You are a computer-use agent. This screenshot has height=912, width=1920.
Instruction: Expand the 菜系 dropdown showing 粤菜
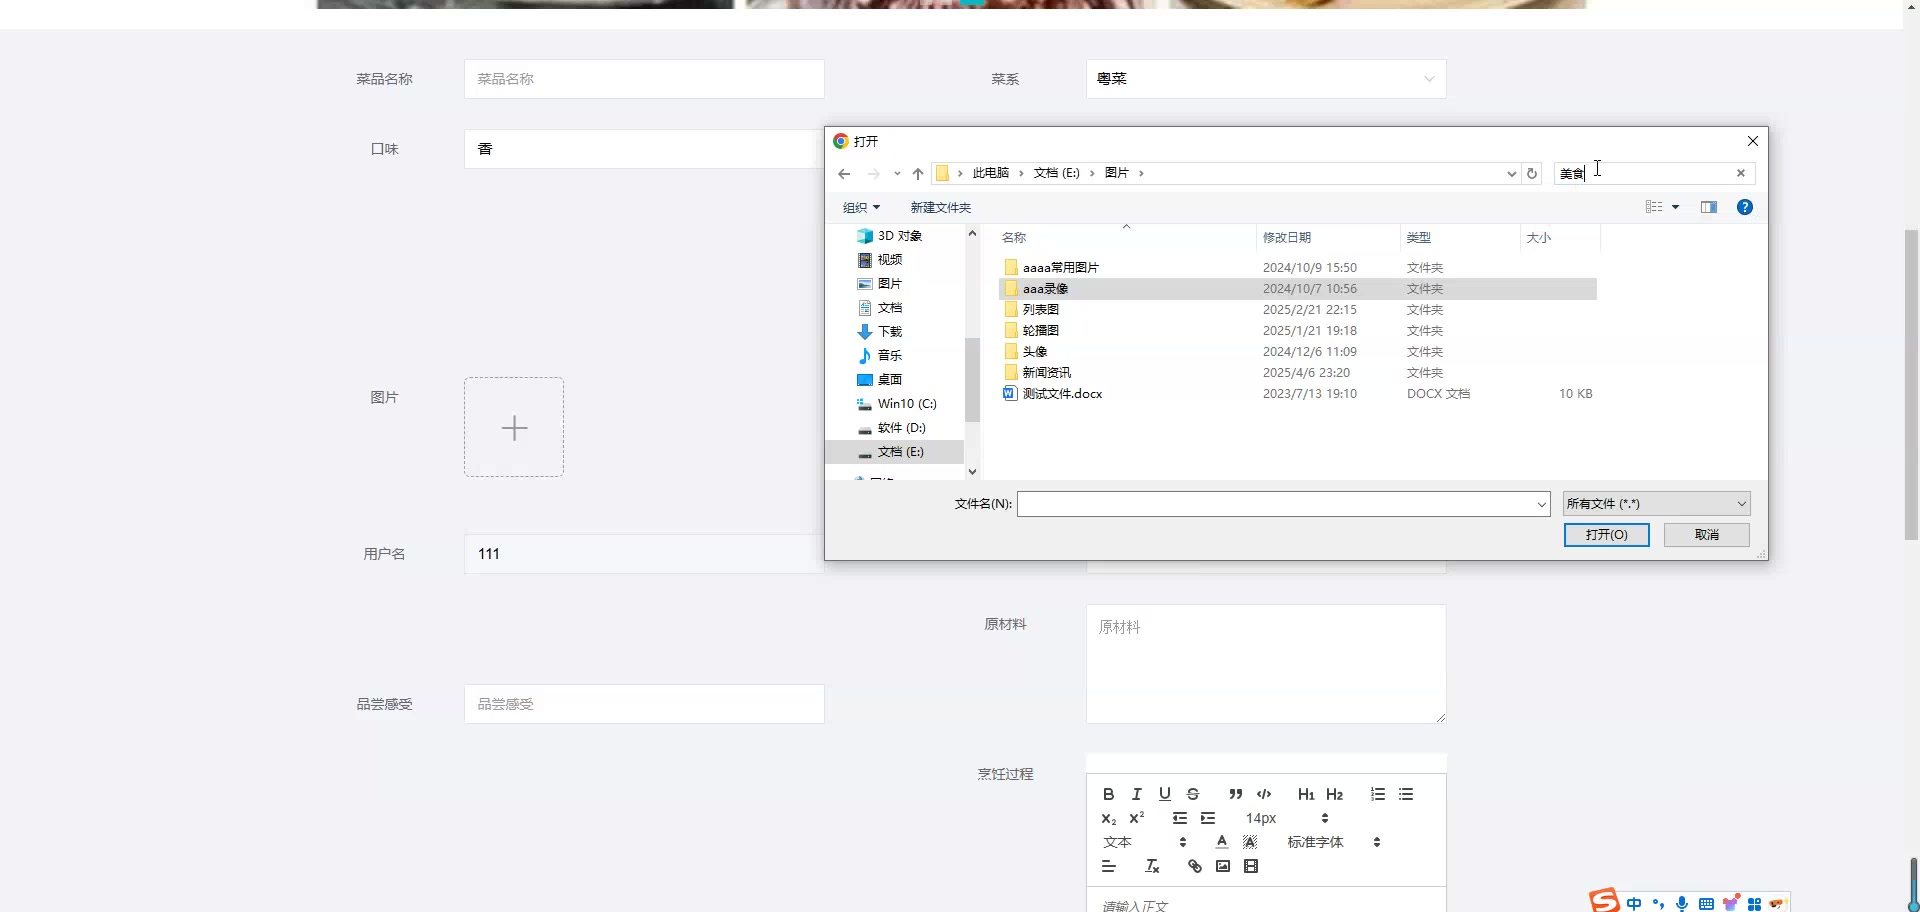tap(1265, 79)
